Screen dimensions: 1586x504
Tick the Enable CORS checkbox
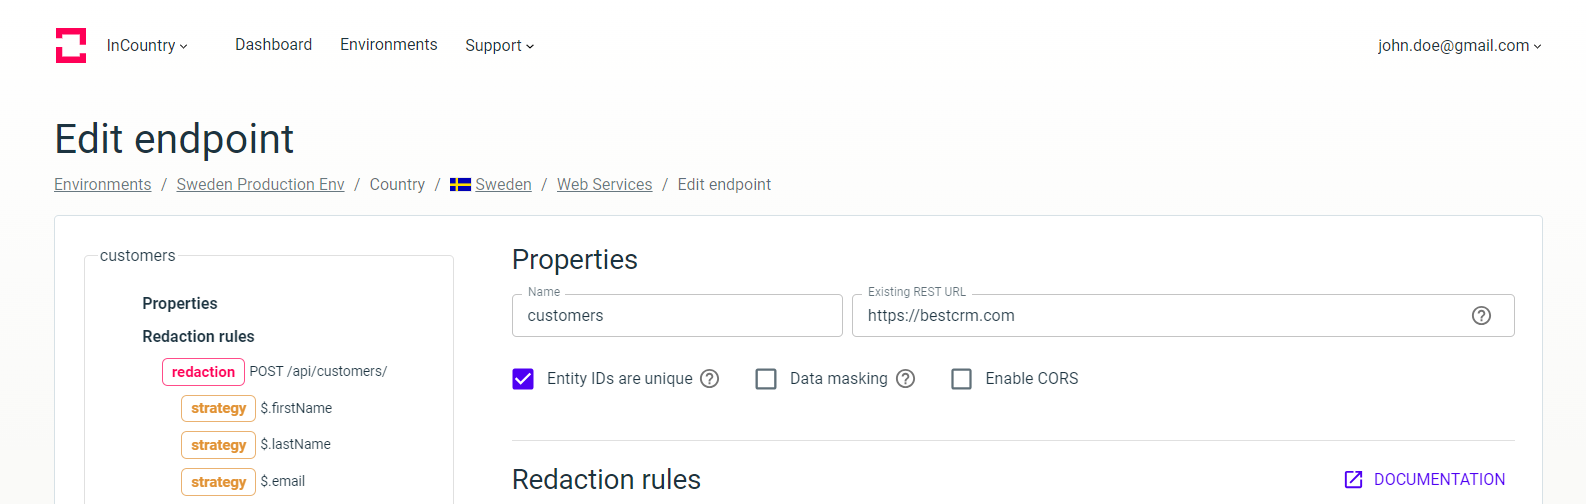961,379
